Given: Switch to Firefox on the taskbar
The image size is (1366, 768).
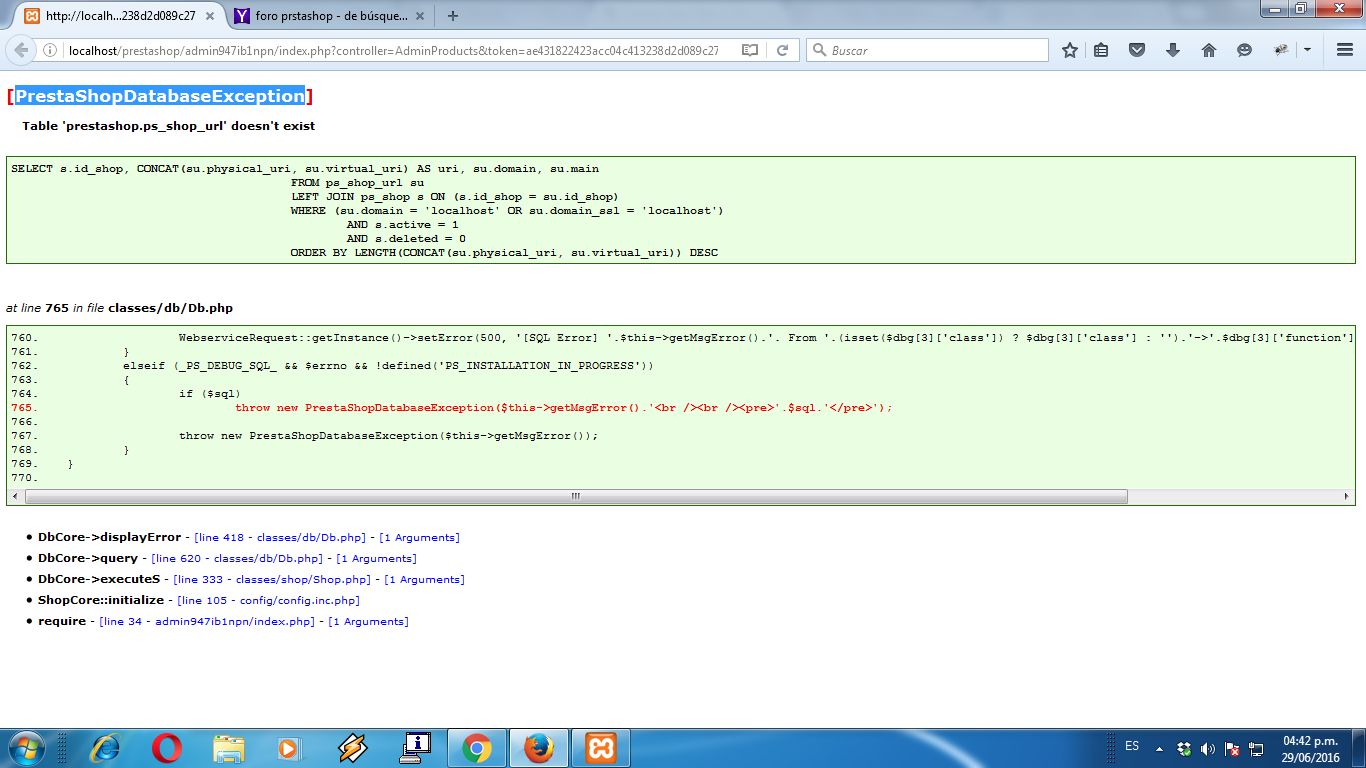Looking at the screenshot, I should click(539, 748).
